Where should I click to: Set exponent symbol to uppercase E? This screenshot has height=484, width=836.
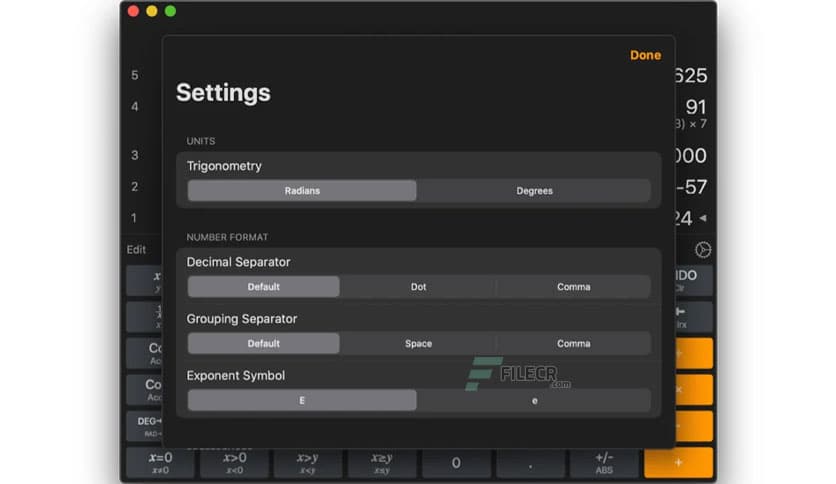pos(302,400)
